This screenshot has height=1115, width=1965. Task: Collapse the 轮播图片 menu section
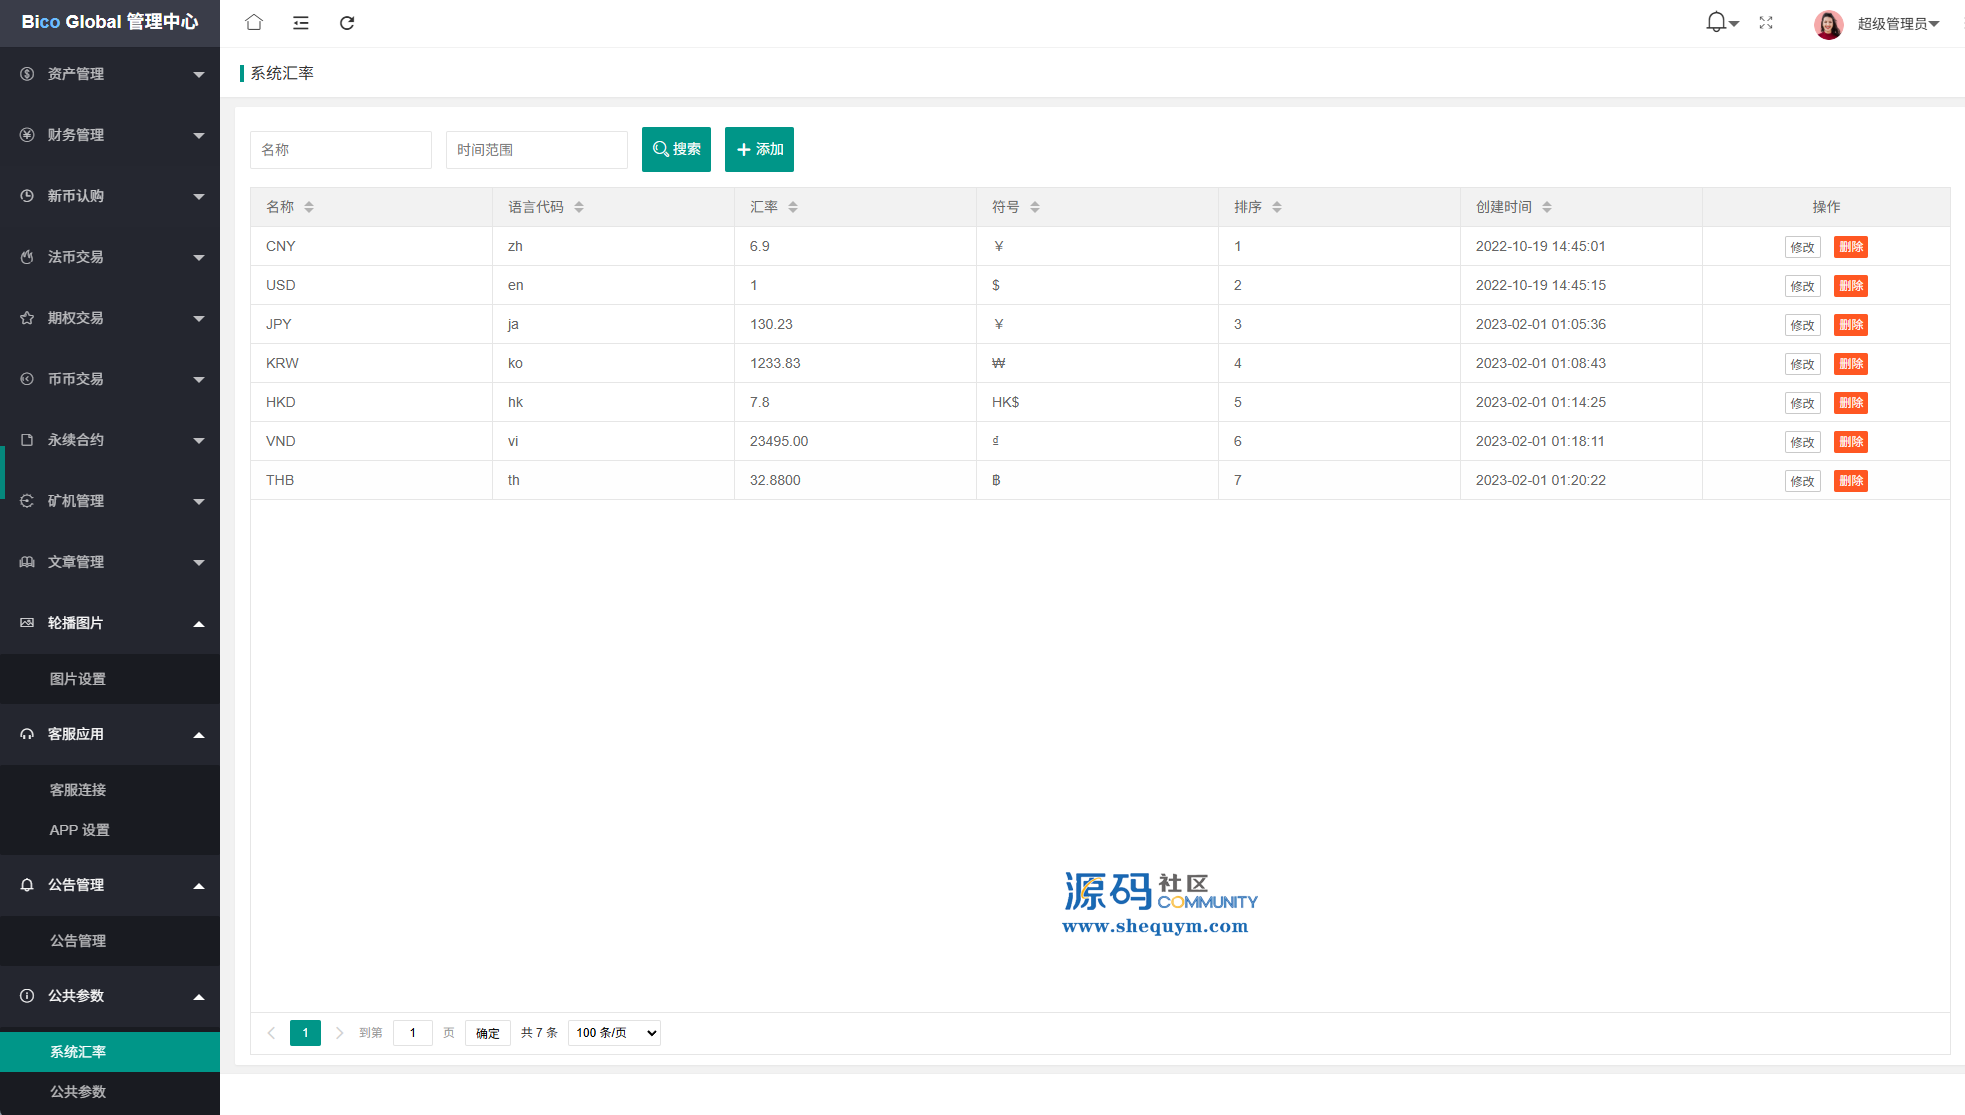[110, 623]
